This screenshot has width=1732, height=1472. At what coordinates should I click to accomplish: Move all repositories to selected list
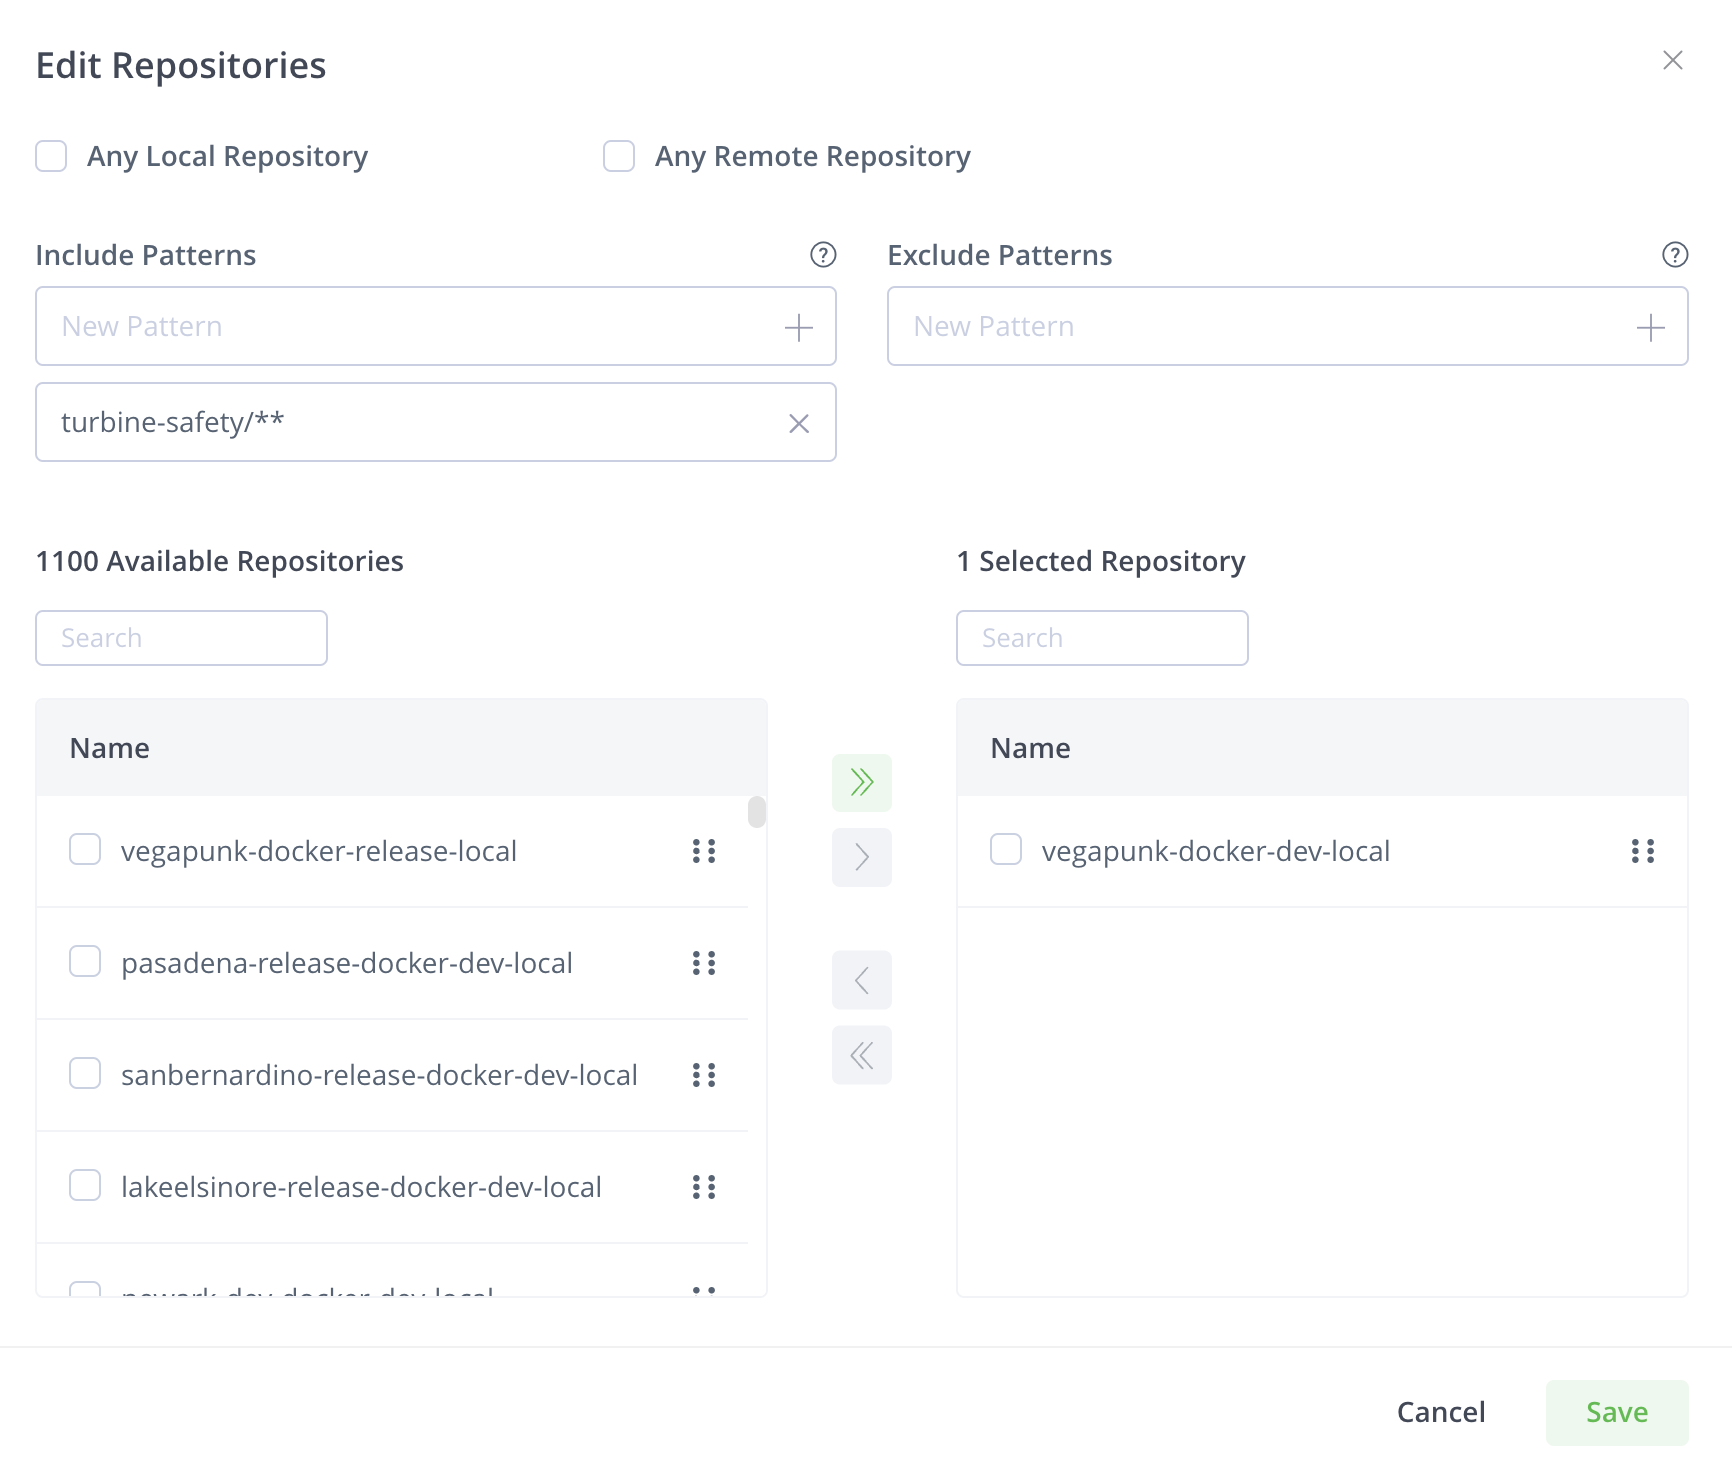point(862,782)
